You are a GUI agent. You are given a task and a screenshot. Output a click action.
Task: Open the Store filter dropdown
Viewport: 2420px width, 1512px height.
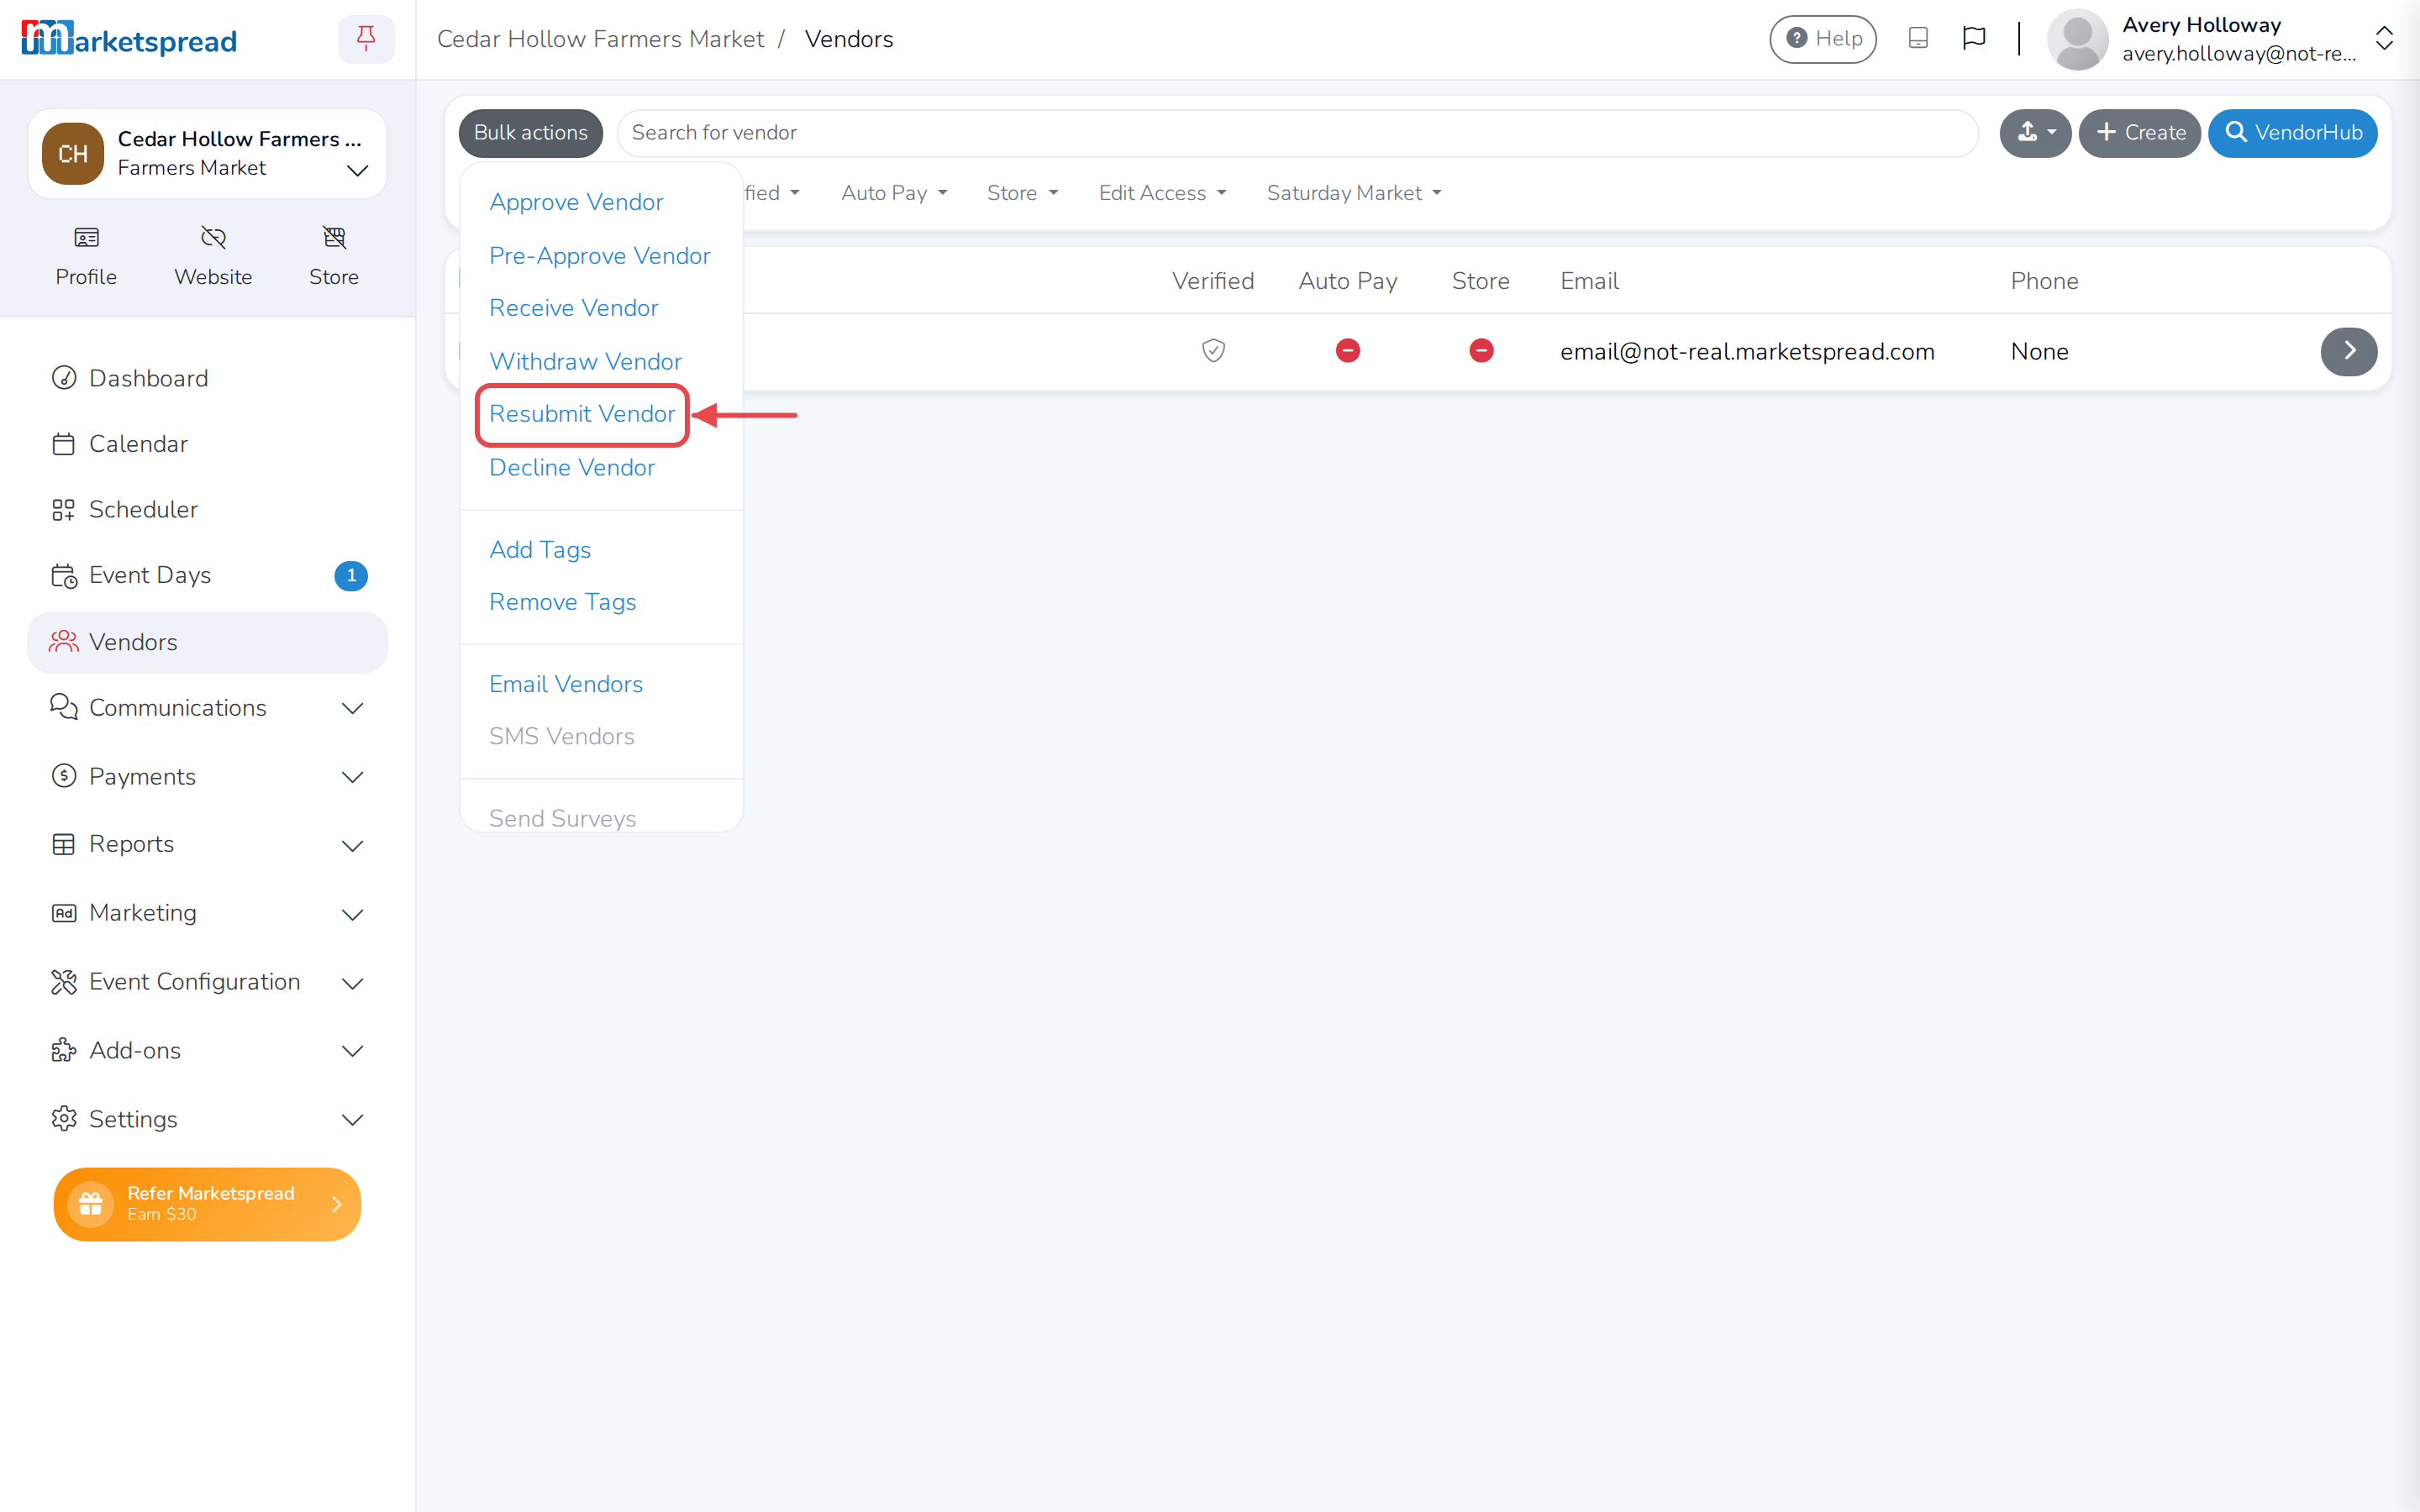(x=1022, y=193)
